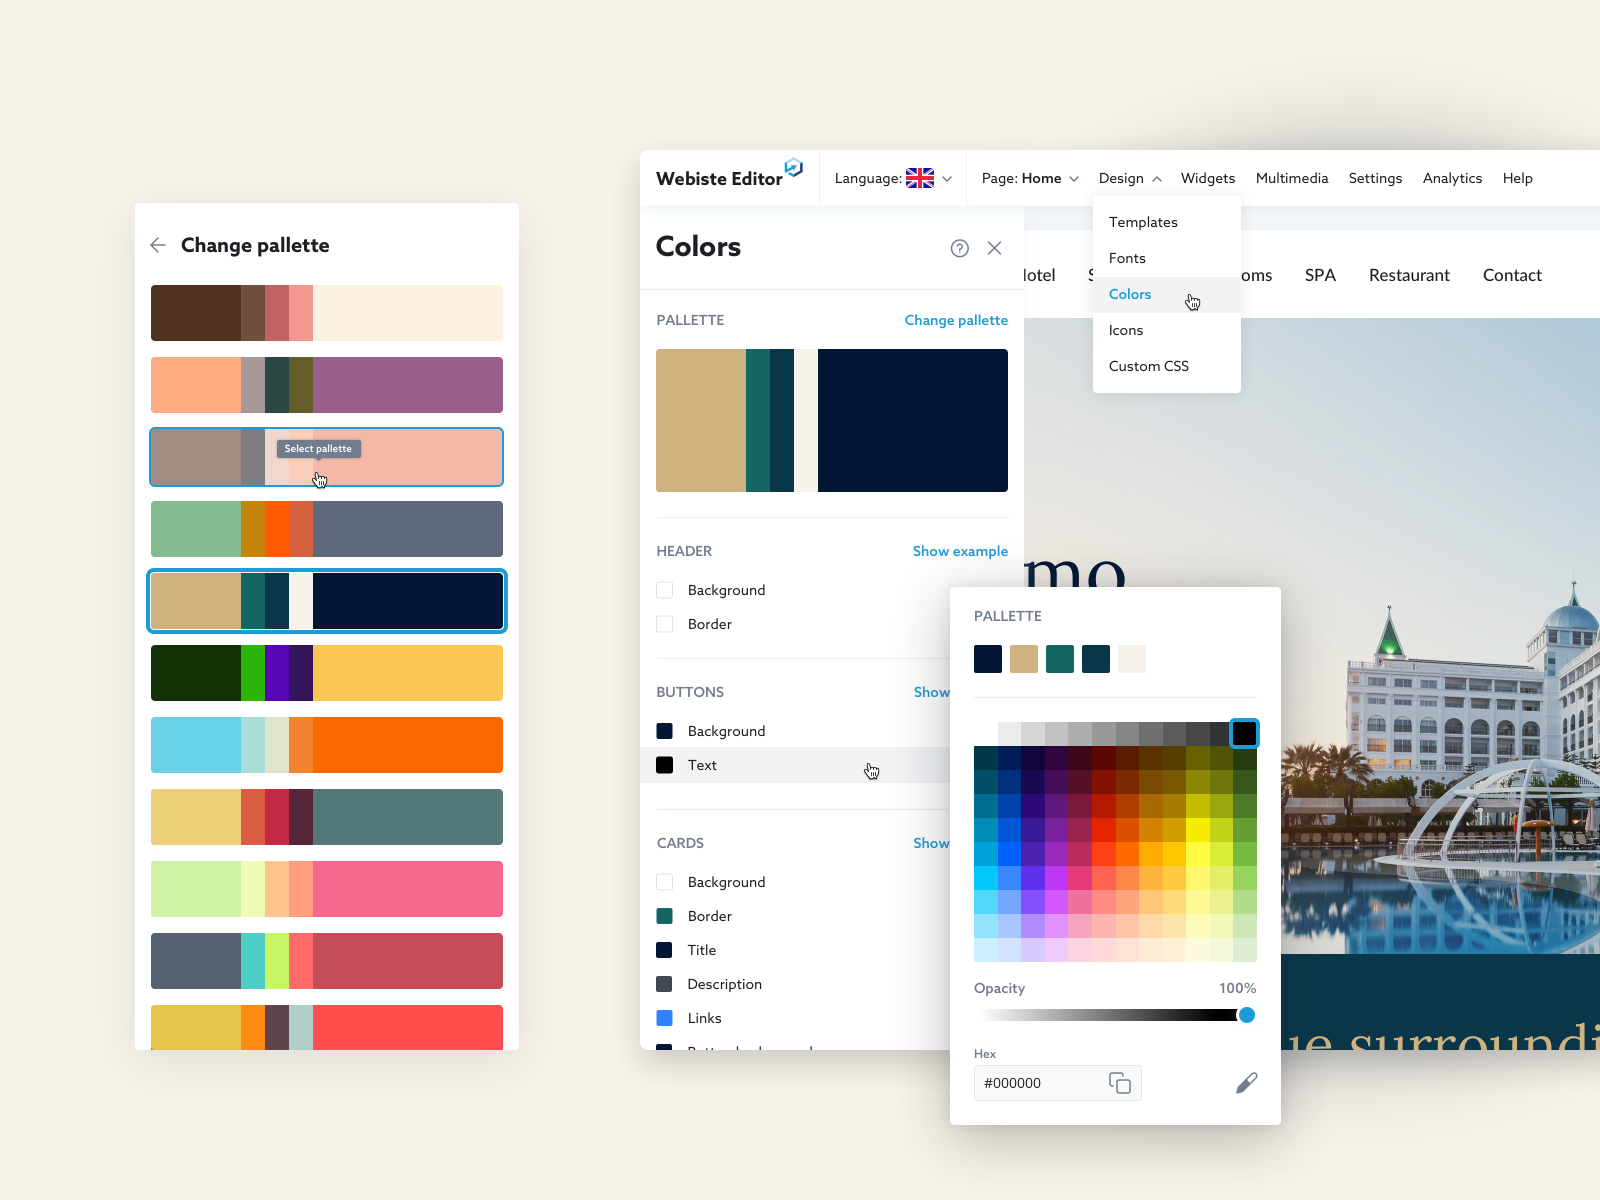Check the Header Border checkbox
The width and height of the screenshot is (1600, 1200).
pyautogui.click(x=664, y=624)
